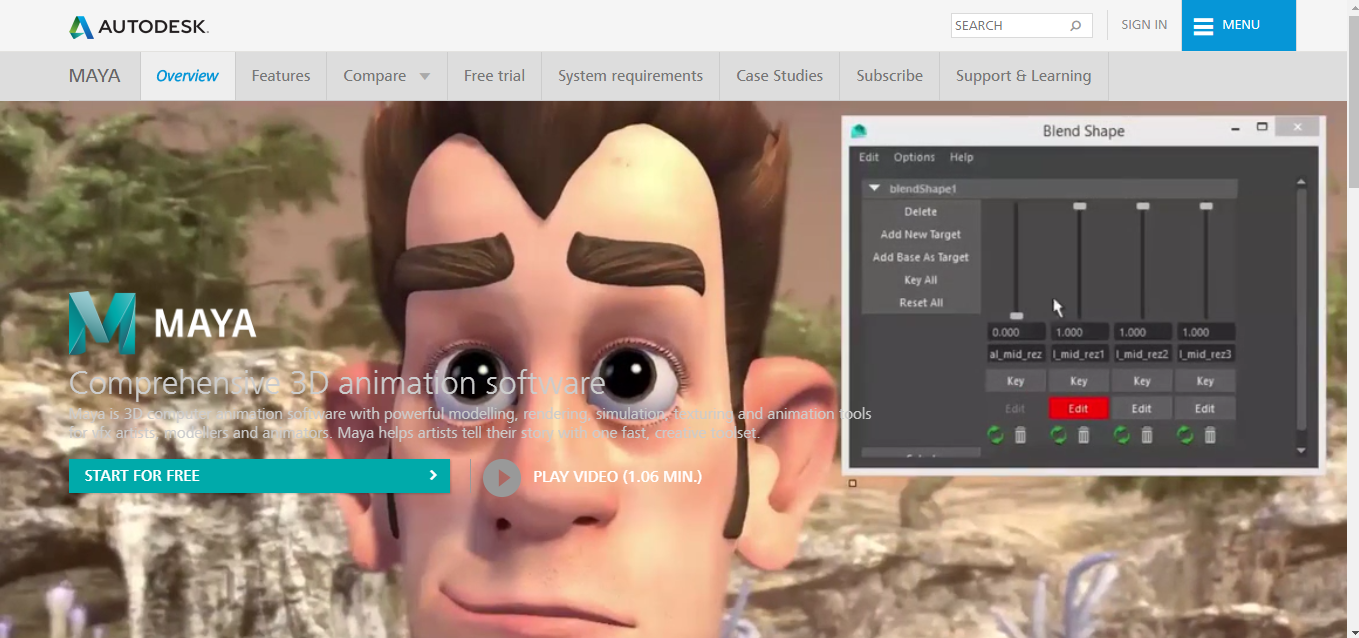This screenshot has height=638, width=1359.
Task: Click the MAYA product label in nav
Action: tap(95, 76)
